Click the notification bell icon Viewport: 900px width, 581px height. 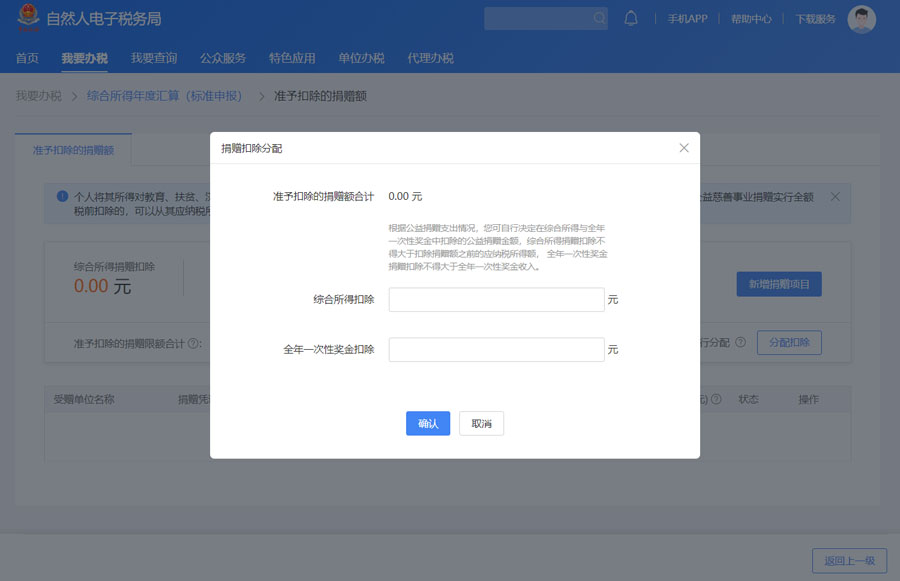(x=631, y=18)
